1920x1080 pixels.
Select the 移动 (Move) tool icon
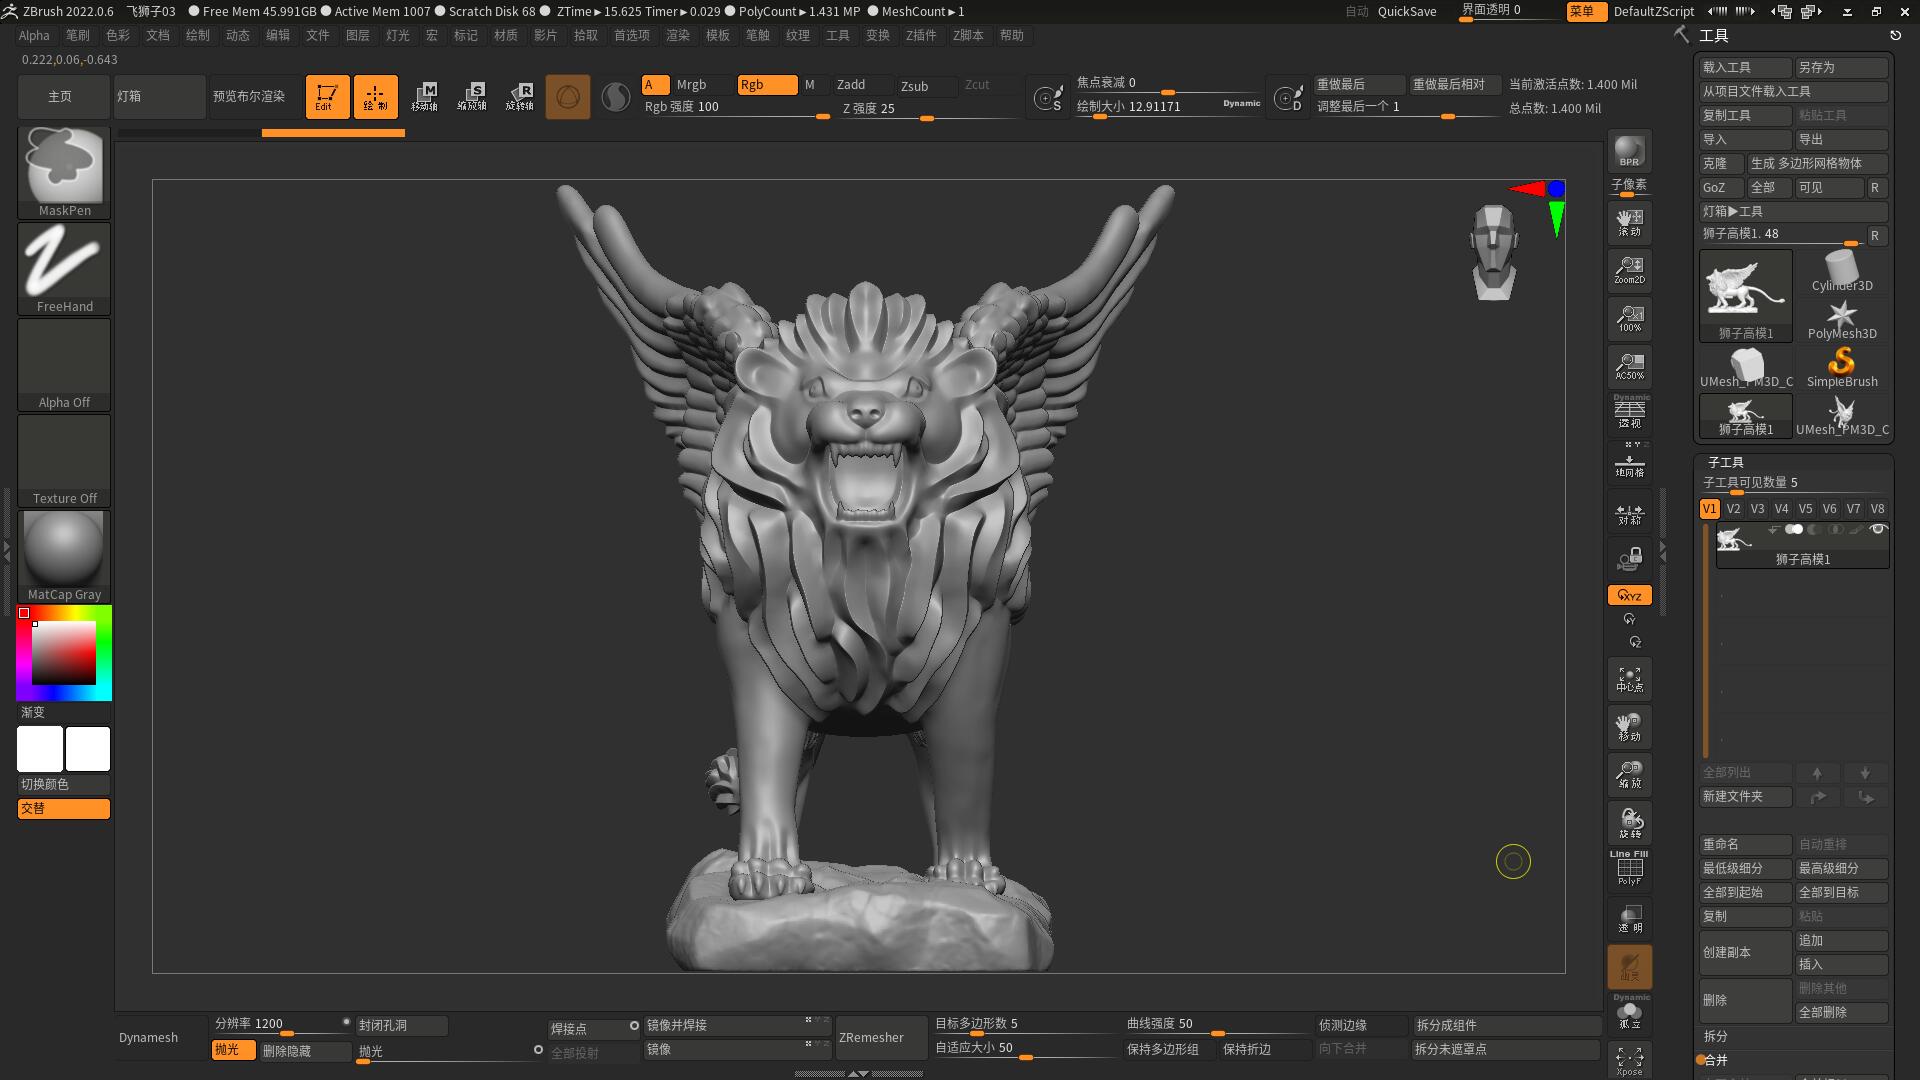coord(1629,727)
